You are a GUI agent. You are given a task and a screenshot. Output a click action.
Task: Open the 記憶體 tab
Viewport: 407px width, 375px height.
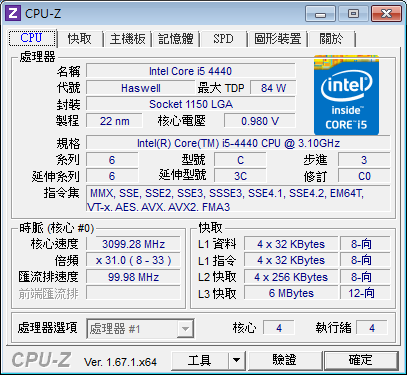point(176,39)
